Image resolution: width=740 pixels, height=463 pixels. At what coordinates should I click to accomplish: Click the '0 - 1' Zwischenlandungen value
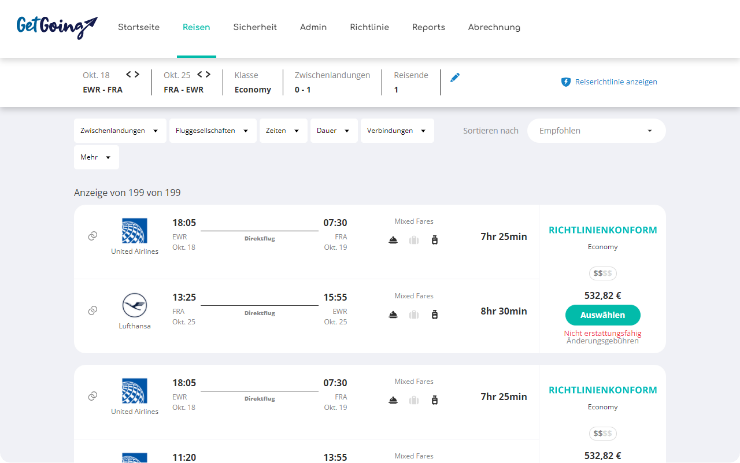click(x=303, y=90)
